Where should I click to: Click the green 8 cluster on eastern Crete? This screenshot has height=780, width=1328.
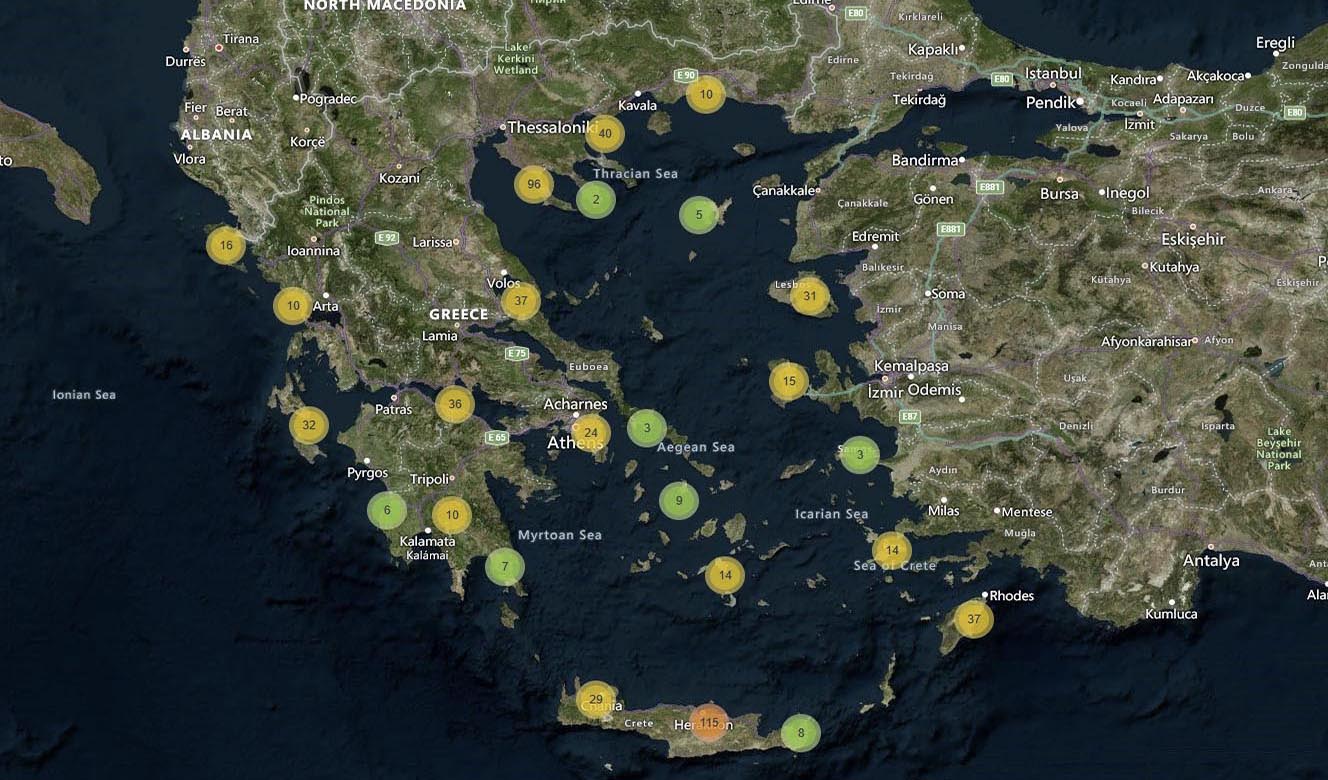pyautogui.click(x=800, y=733)
